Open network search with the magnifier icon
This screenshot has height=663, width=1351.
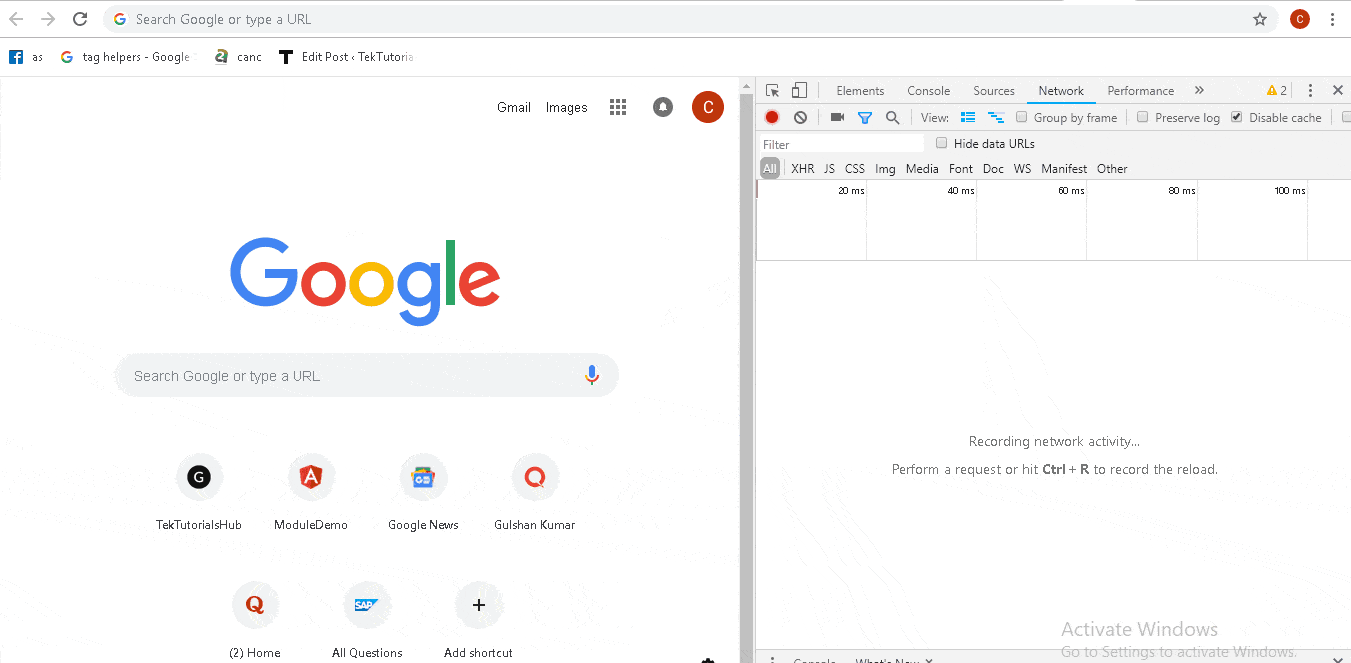[893, 118]
